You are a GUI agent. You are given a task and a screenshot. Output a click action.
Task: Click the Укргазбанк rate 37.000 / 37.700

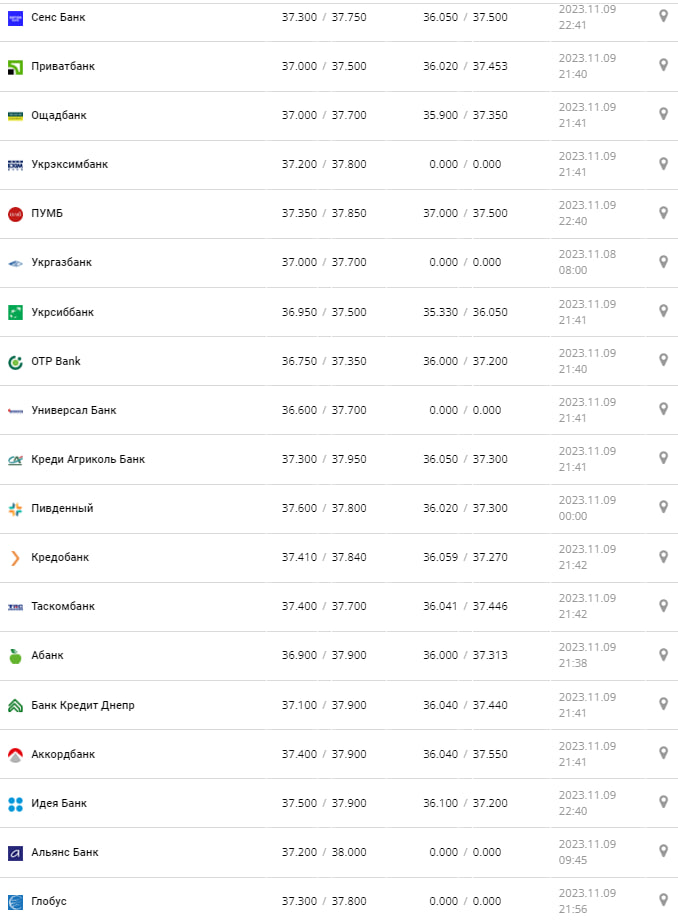coord(324,263)
